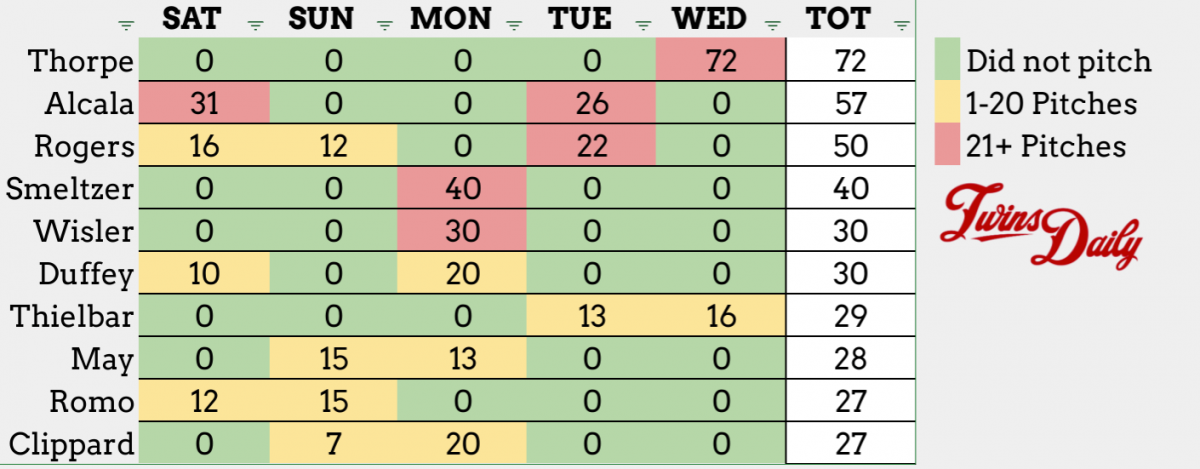1200x469 pixels.
Task: Click the Twins Daily logo
Action: tap(1041, 226)
